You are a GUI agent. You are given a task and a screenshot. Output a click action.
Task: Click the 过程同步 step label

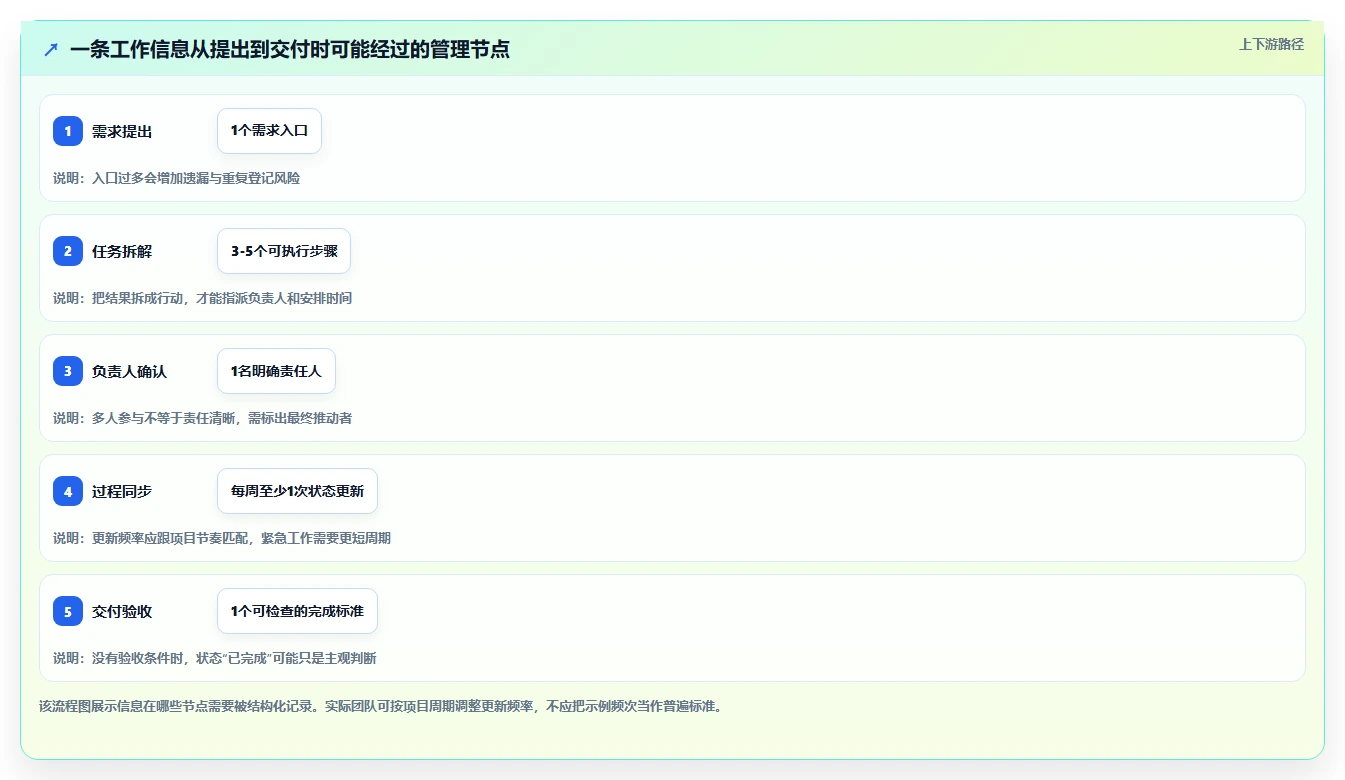tap(122, 491)
